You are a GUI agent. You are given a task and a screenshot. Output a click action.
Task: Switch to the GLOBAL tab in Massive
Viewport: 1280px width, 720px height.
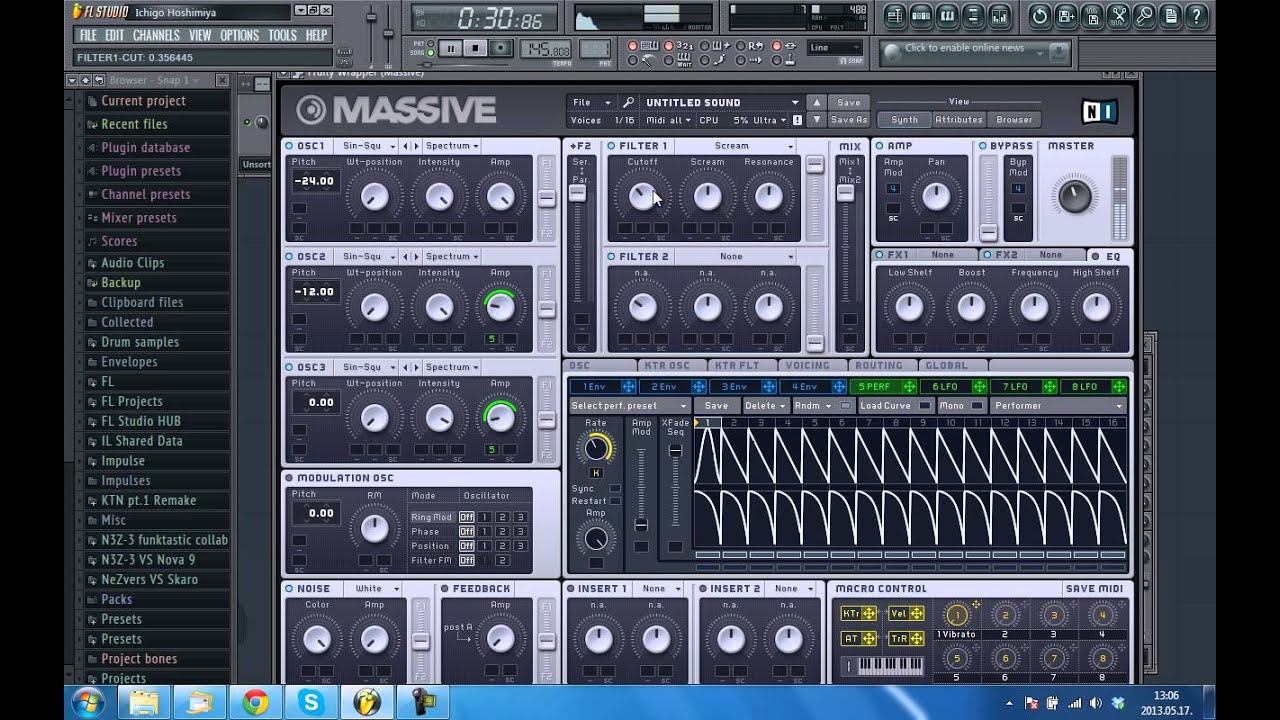[946, 366]
